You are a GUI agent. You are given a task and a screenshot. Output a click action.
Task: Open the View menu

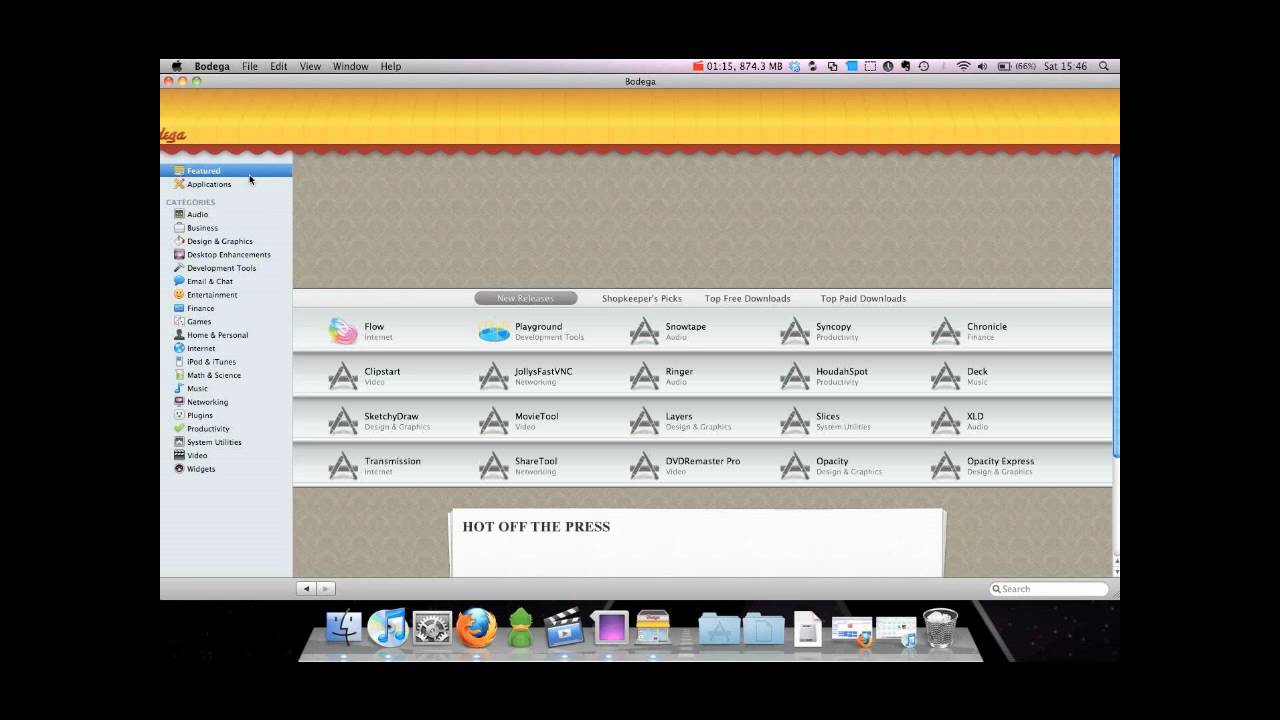point(310,66)
